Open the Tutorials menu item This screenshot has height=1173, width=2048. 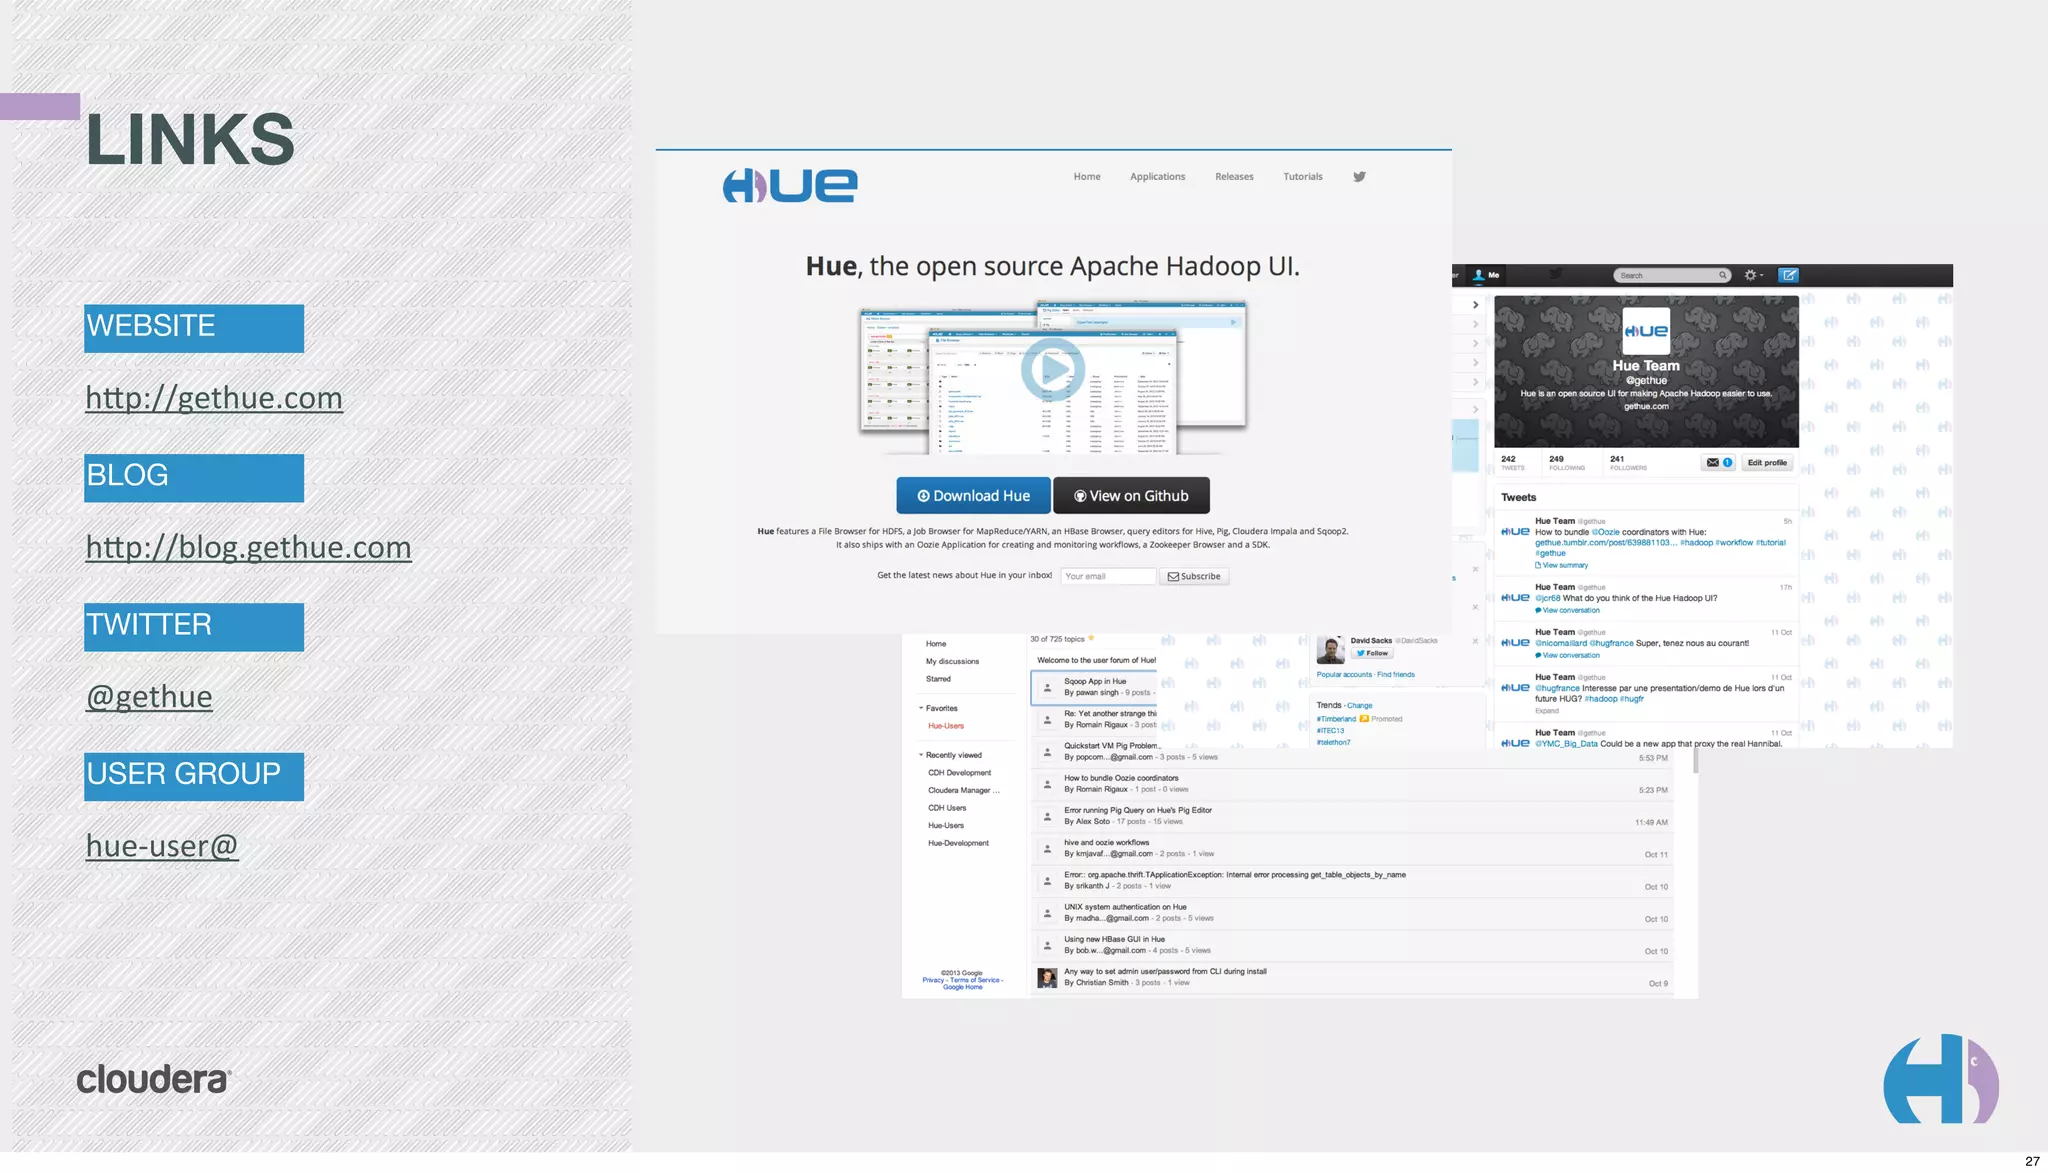click(x=1302, y=177)
